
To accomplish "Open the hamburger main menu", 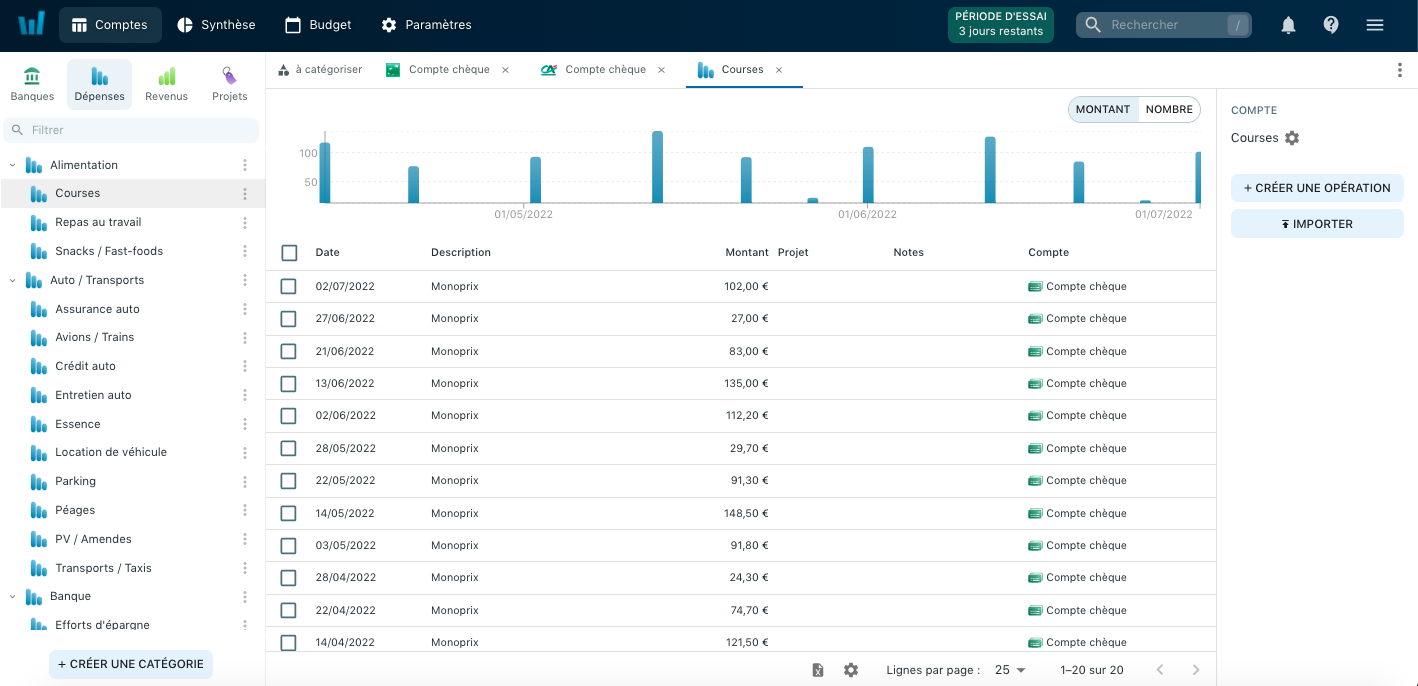I will coord(1375,25).
